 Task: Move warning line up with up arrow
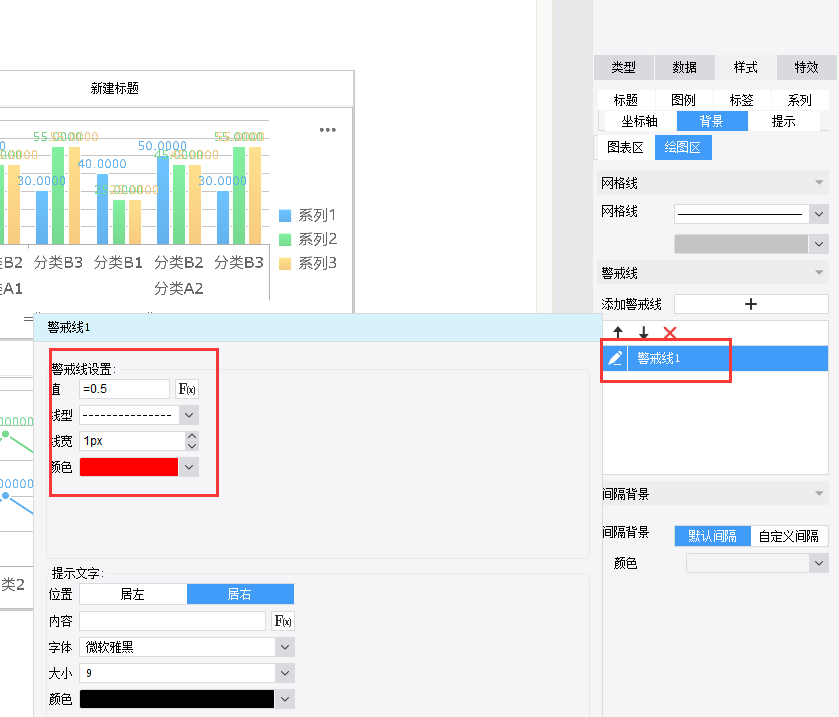pyautogui.click(x=618, y=333)
